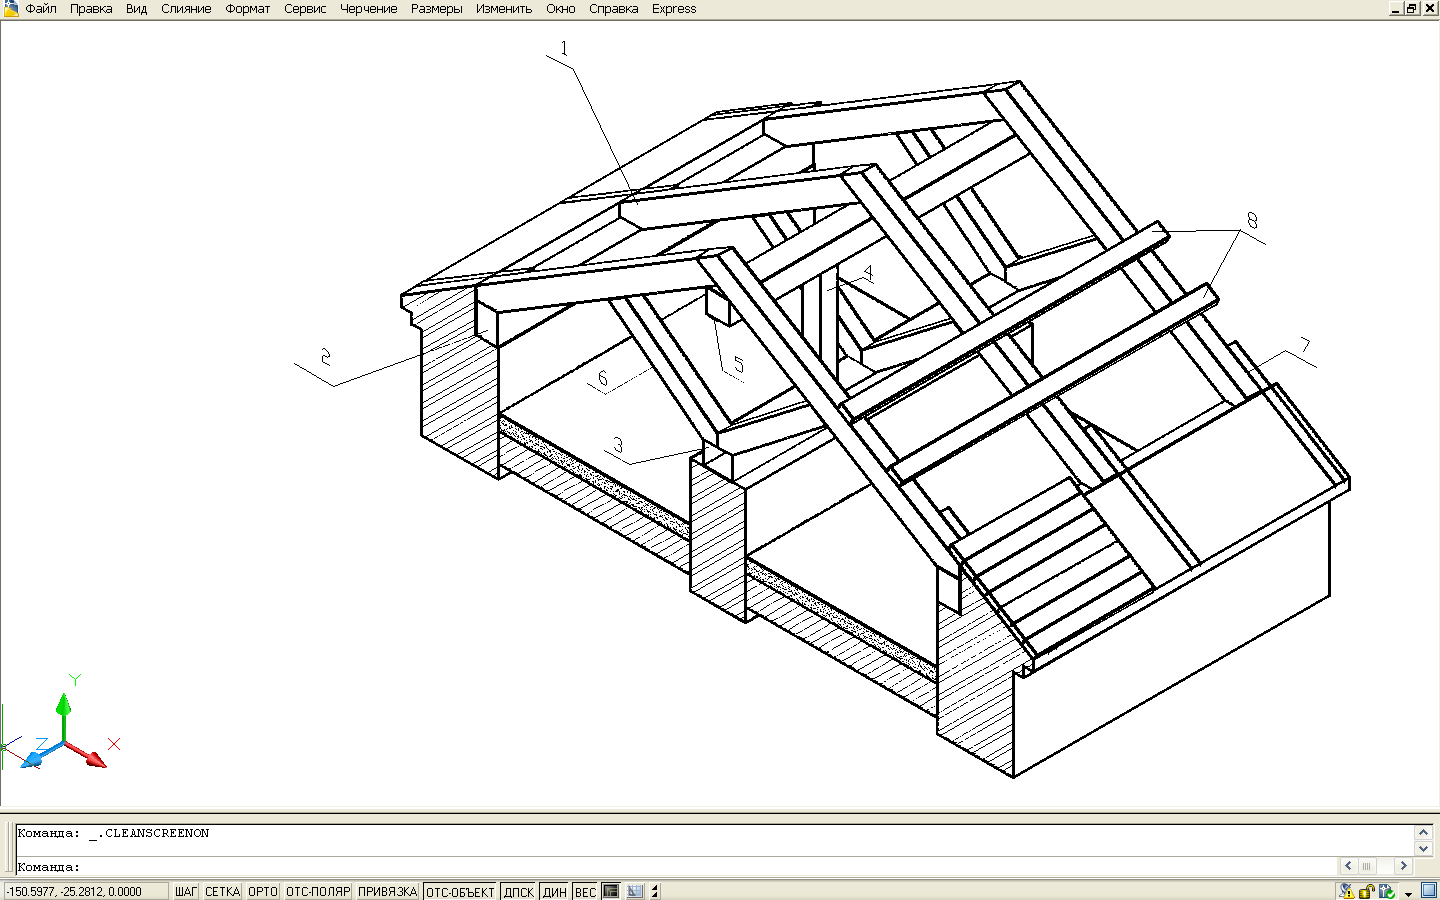
Task: Open the Изменить menu
Action: 504,8
